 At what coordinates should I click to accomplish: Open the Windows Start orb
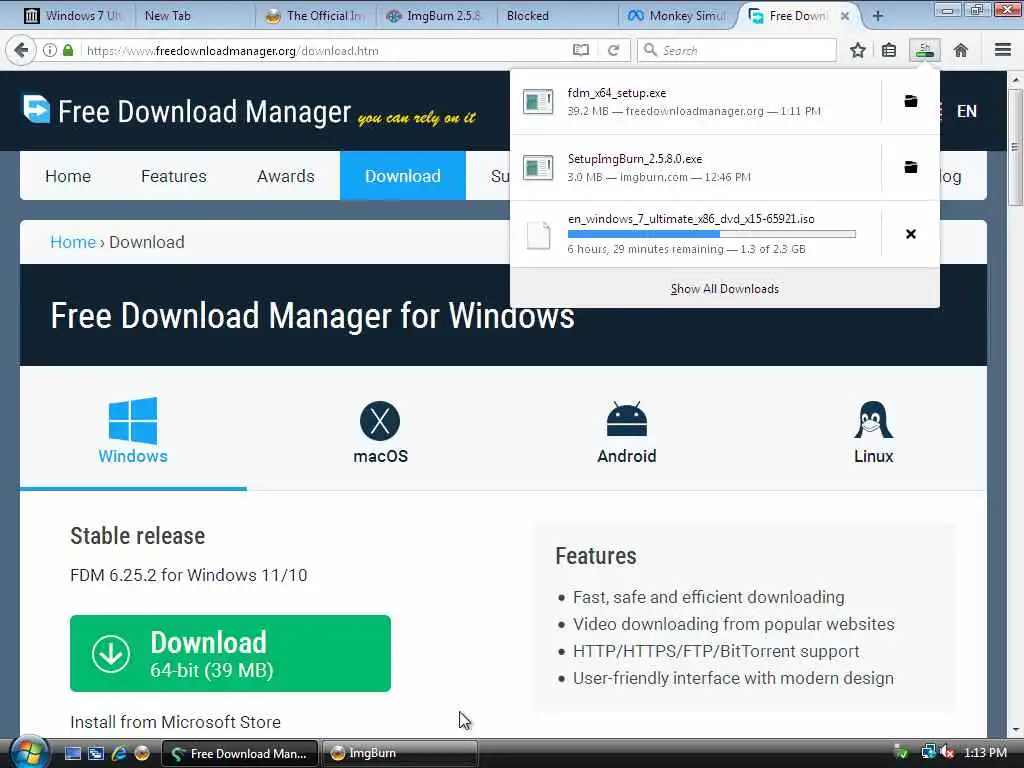29,752
